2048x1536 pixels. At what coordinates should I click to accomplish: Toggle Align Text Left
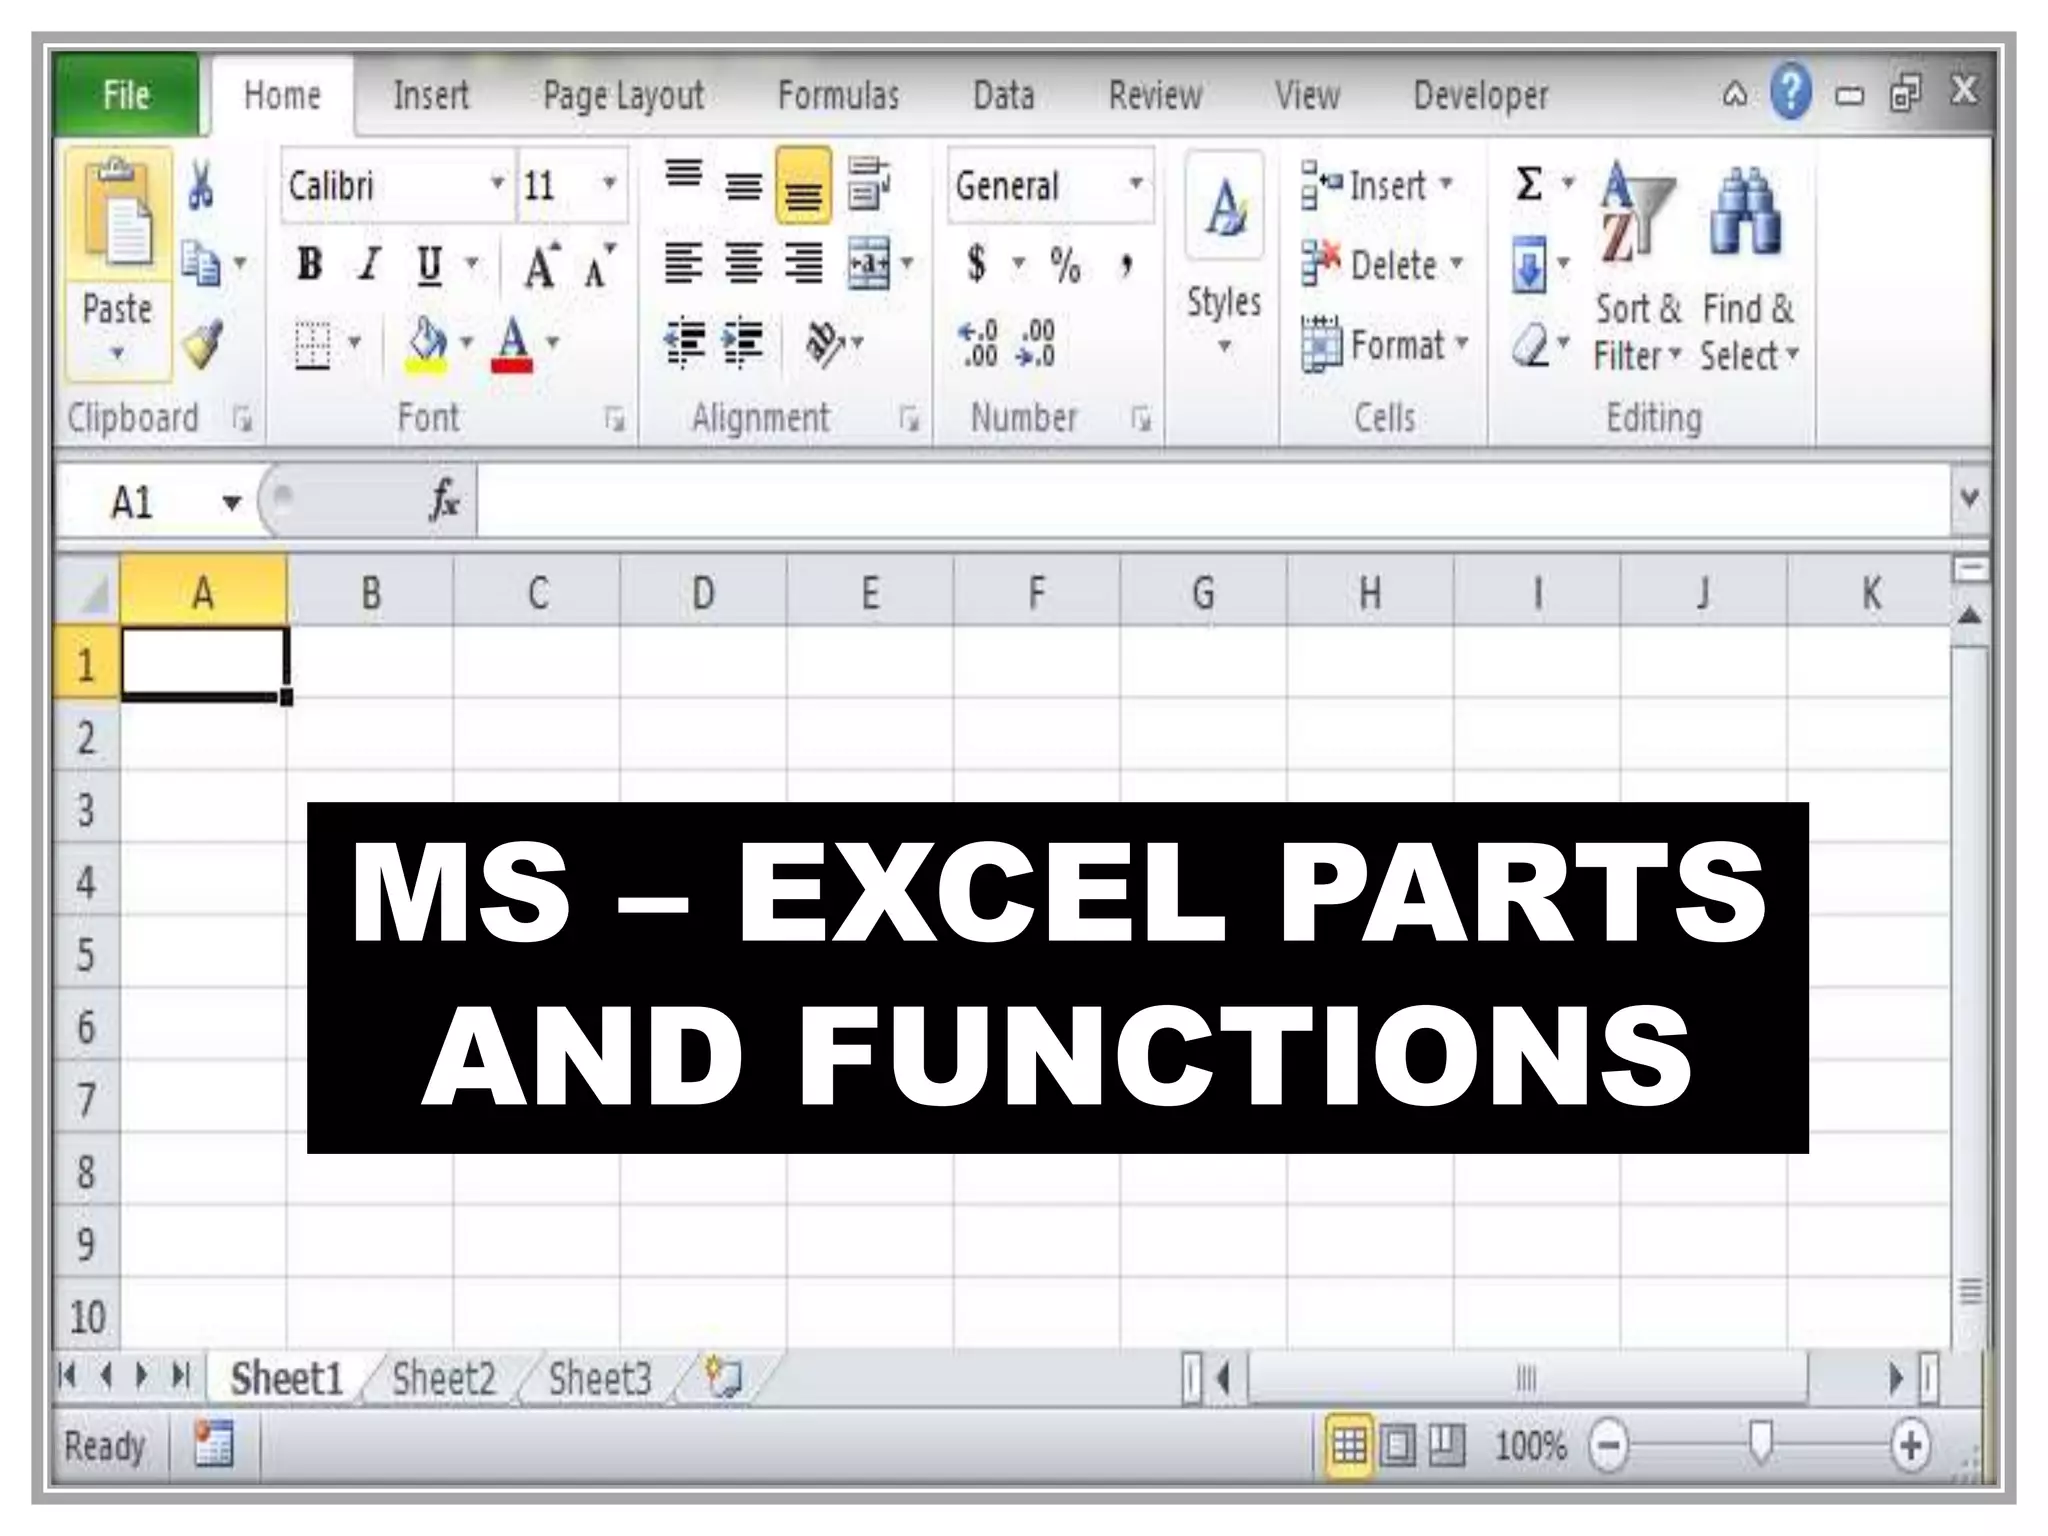[x=685, y=264]
